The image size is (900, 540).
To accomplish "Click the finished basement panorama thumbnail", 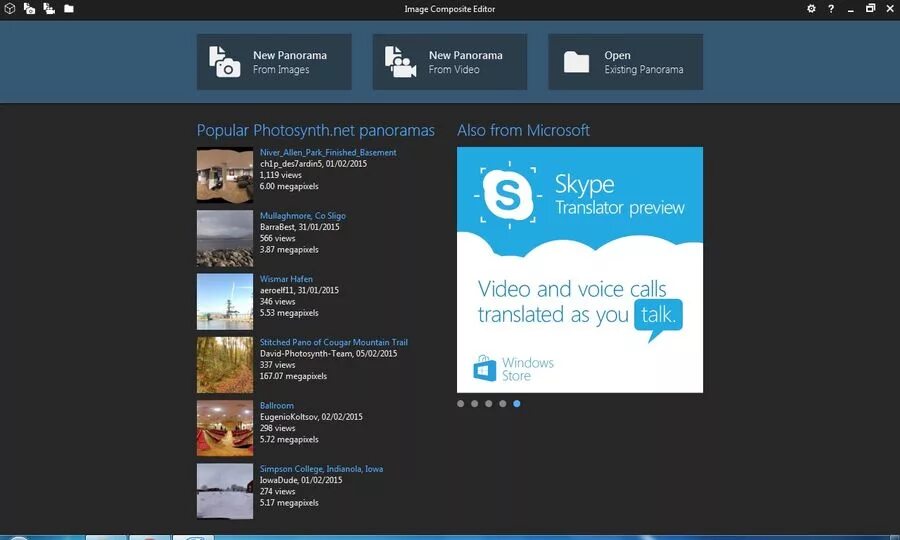I will click(225, 175).
